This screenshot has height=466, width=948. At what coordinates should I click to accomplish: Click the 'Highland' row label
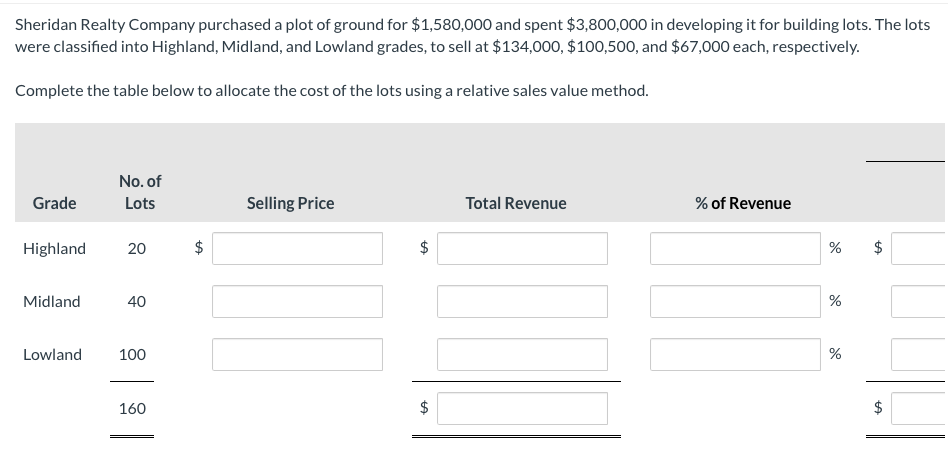[x=54, y=248]
